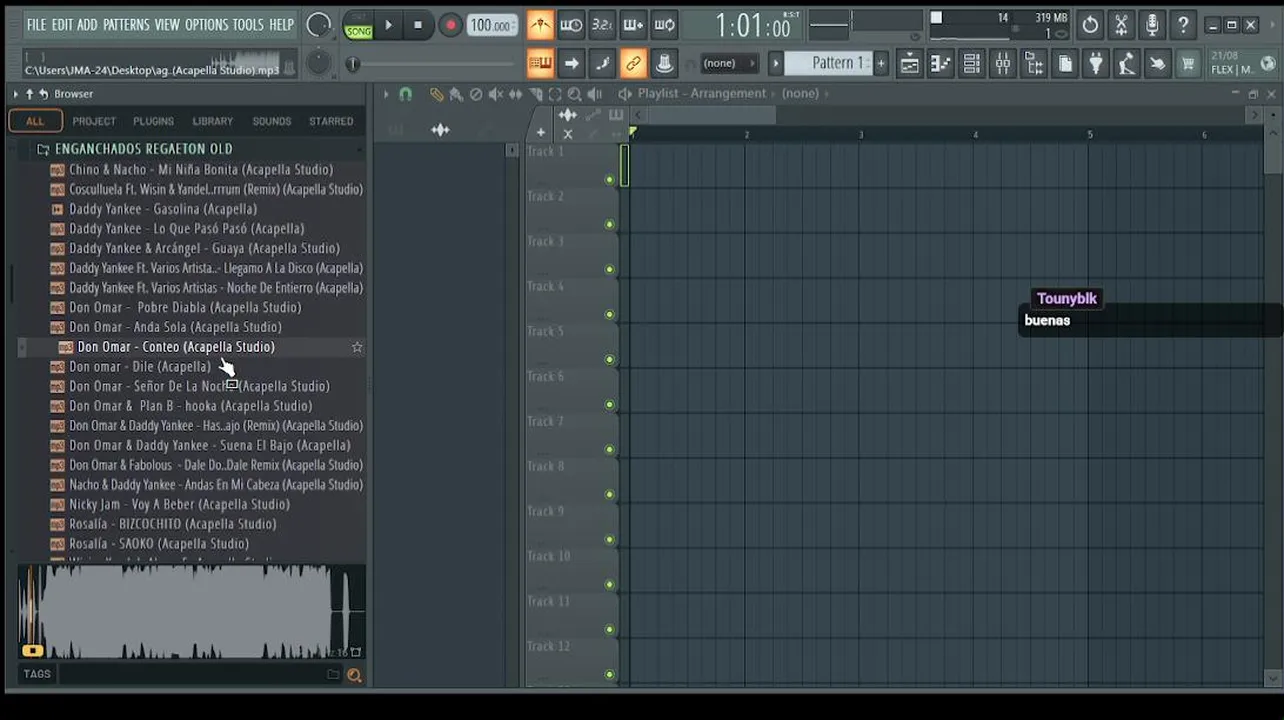Enable wait for input before recording
Viewport: 1284px width, 720px height.
coord(571,25)
